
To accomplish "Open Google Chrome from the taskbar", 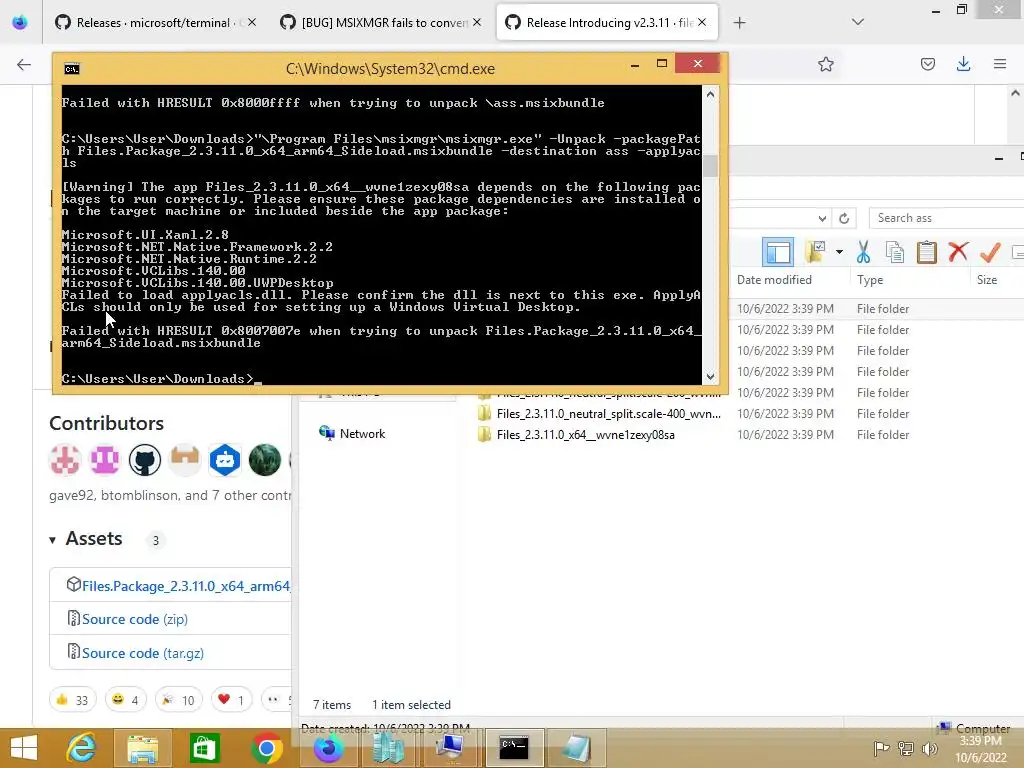I will coord(266,748).
